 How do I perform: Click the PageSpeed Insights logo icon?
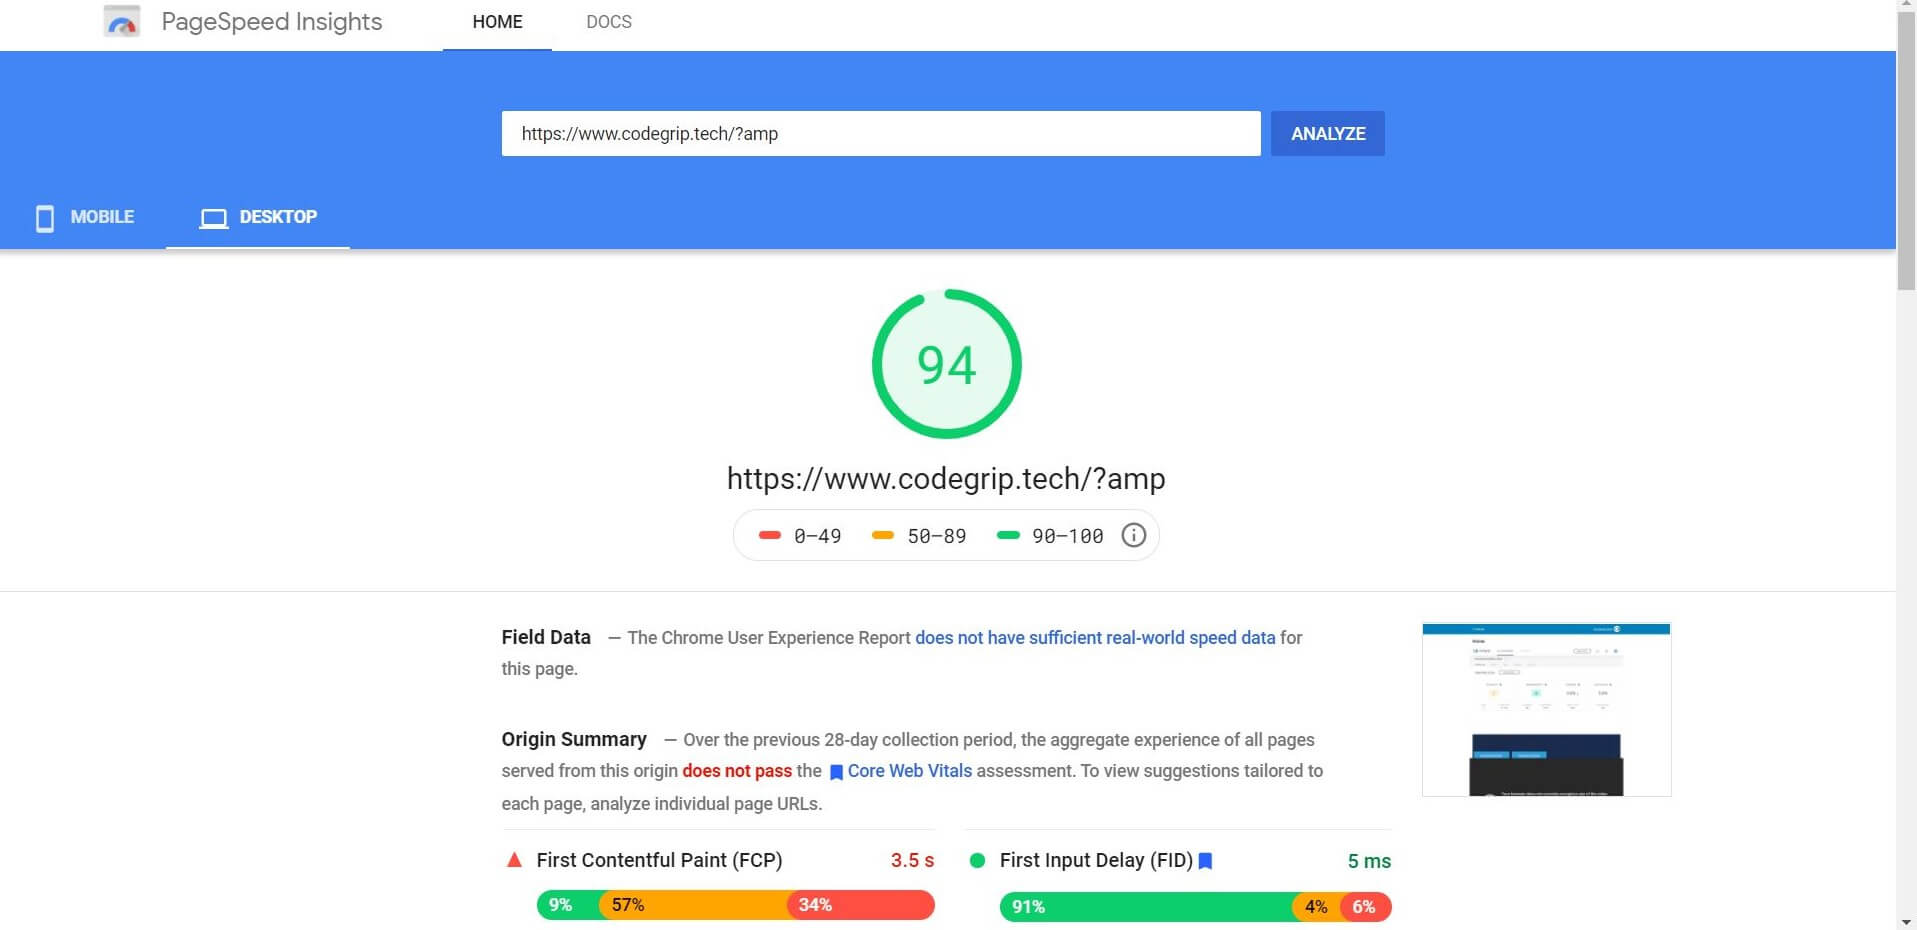coord(122,22)
